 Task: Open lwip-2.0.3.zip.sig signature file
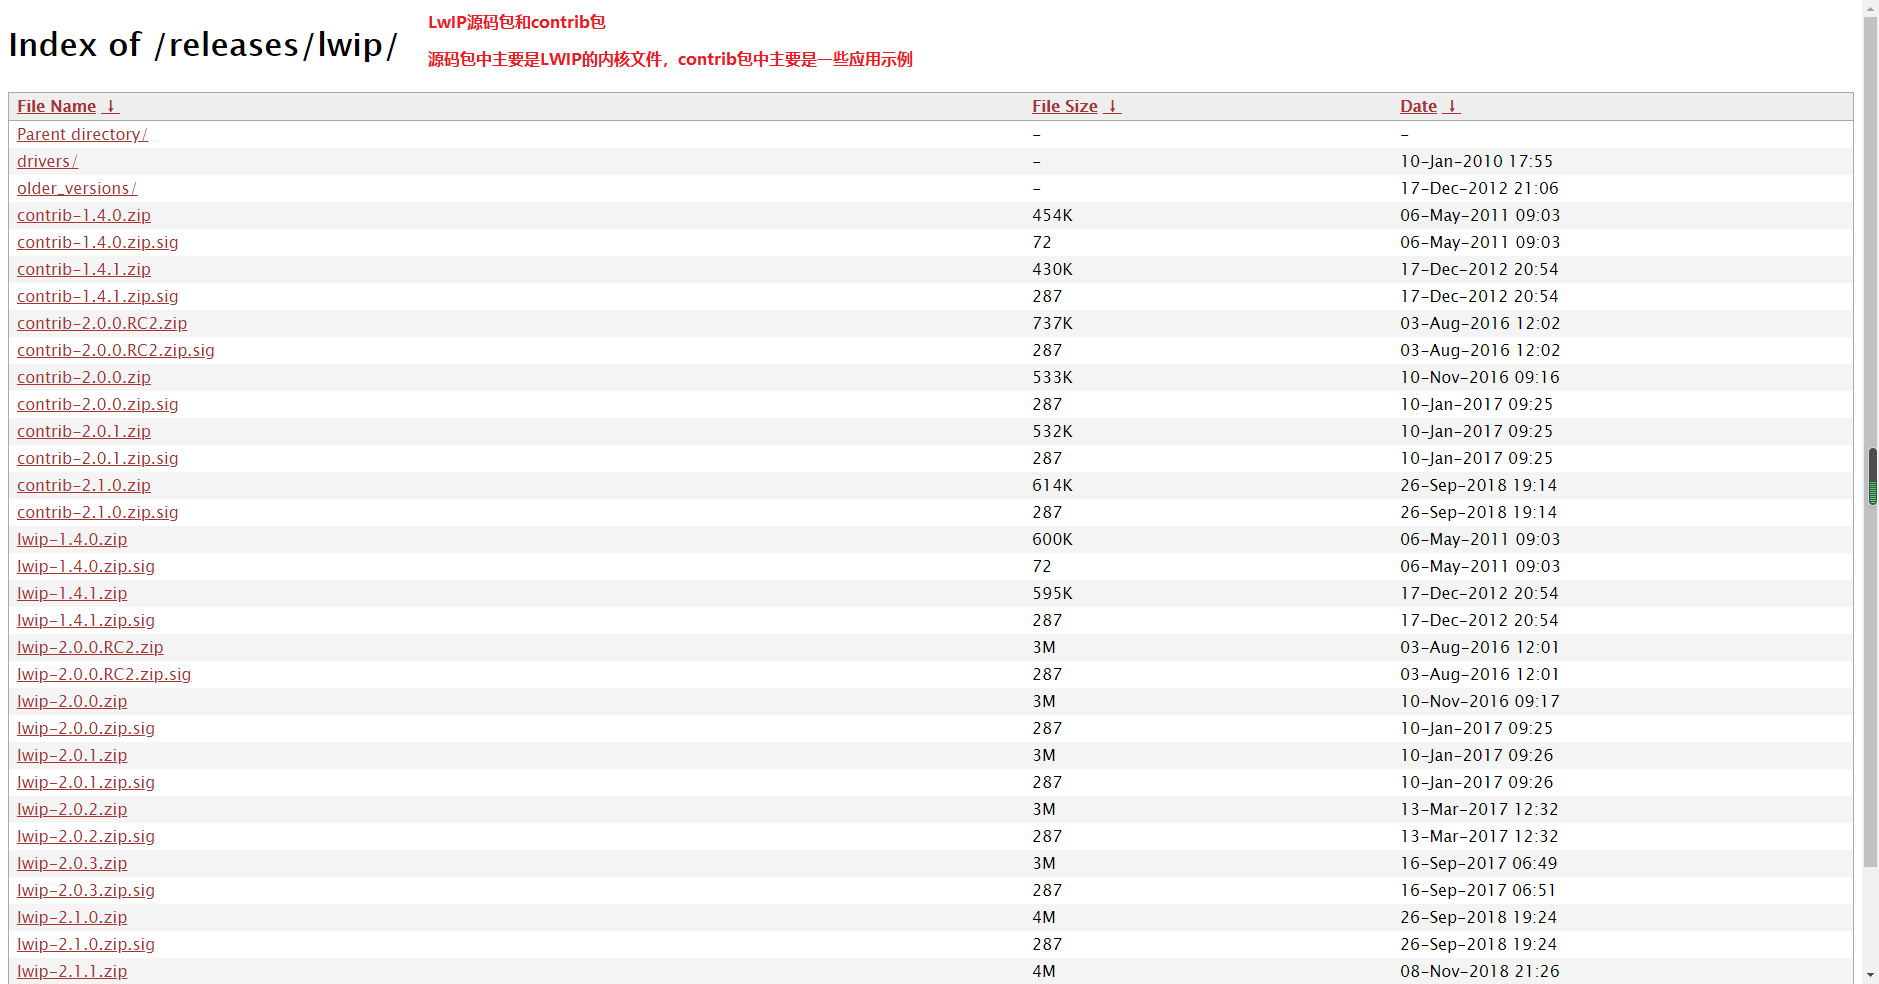click(x=86, y=890)
